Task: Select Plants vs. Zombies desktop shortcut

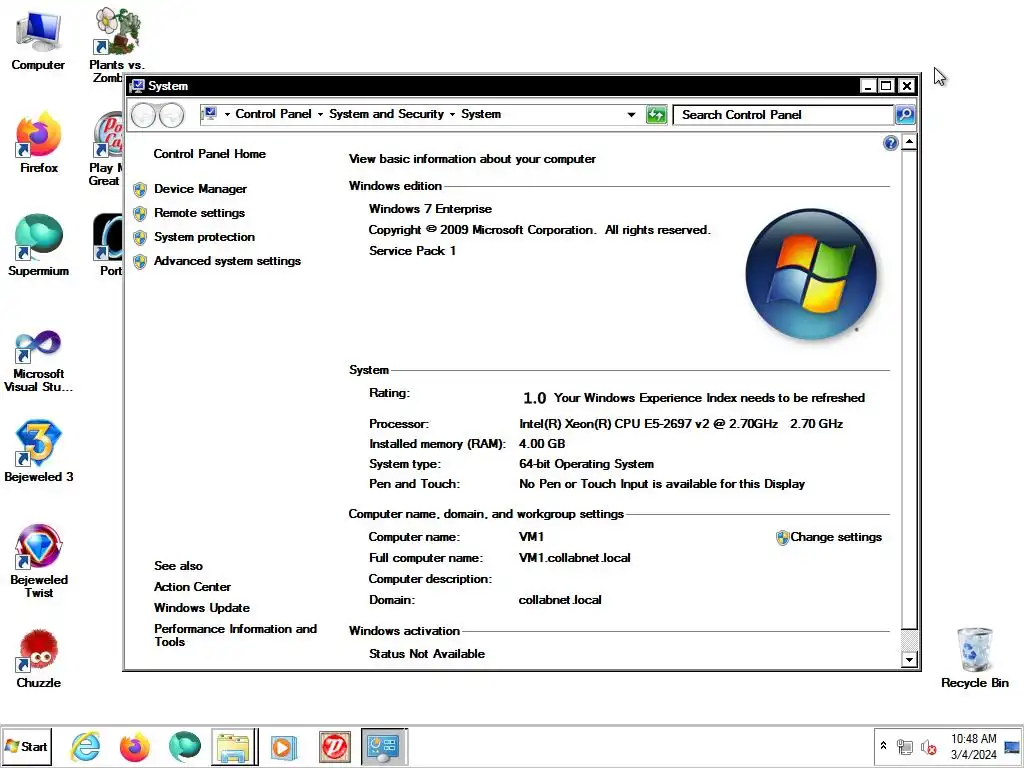Action: pyautogui.click(x=116, y=44)
